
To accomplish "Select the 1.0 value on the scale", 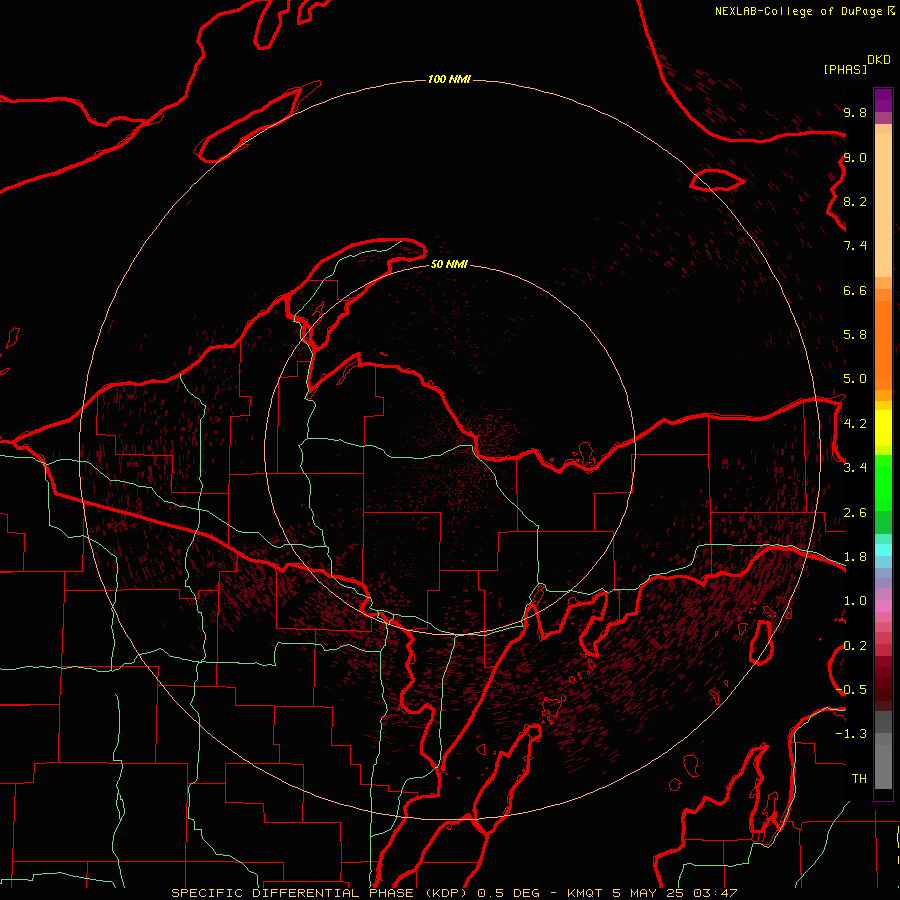I will pyautogui.click(x=855, y=601).
